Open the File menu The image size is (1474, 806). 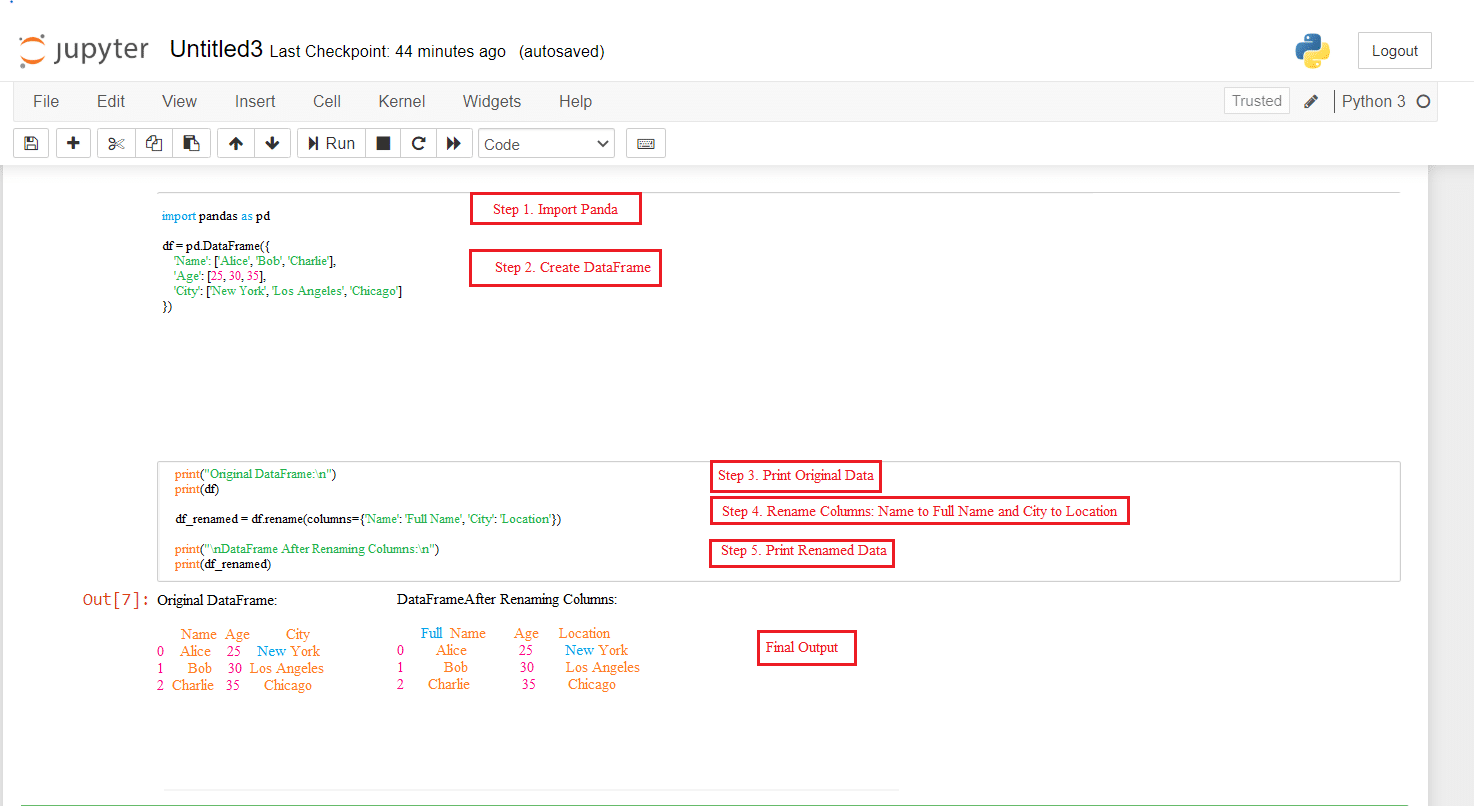coord(46,101)
